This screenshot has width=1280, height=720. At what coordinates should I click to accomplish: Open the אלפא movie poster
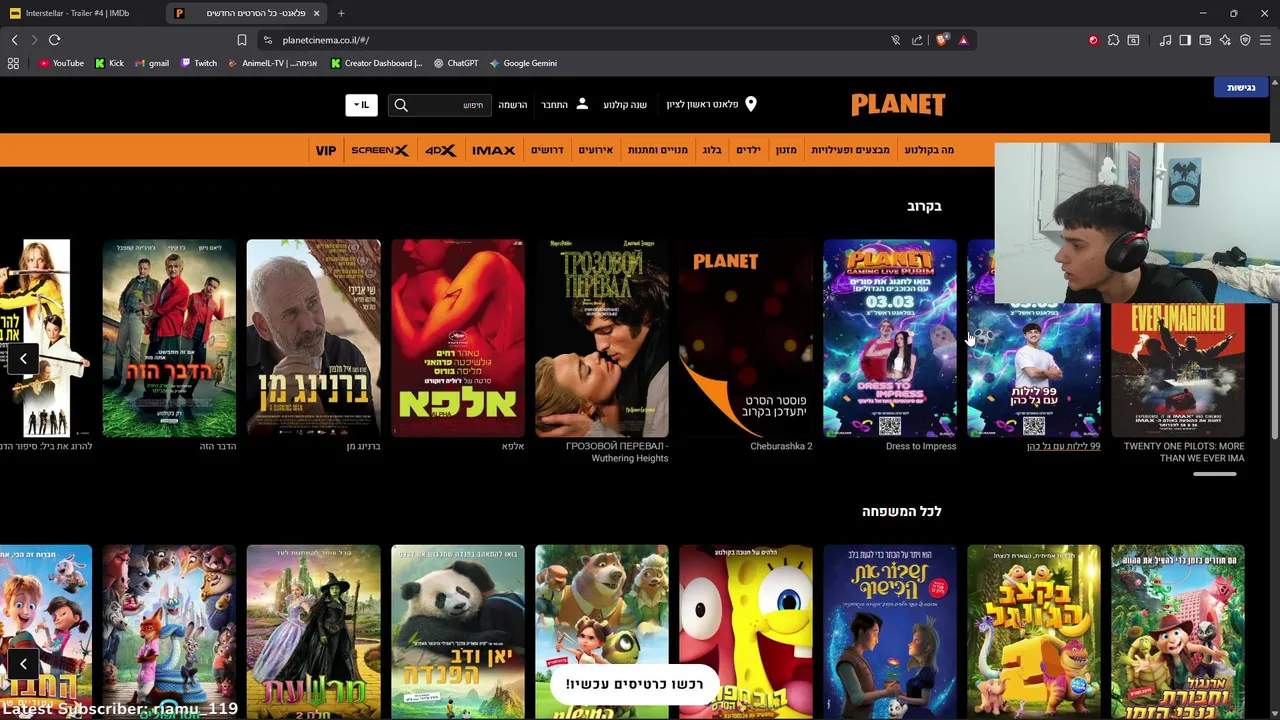457,338
